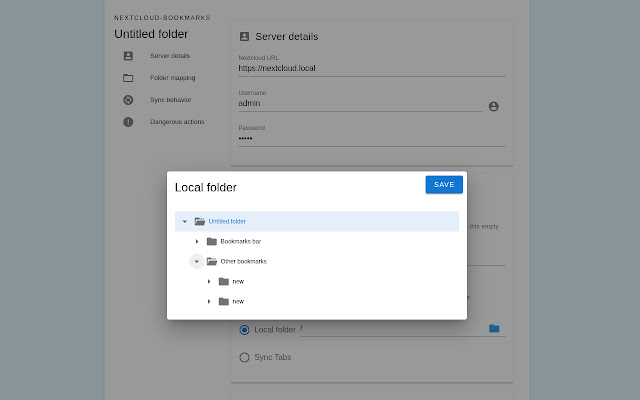
Task: Select the Sync Tabs radio button
Action: click(x=244, y=357)
